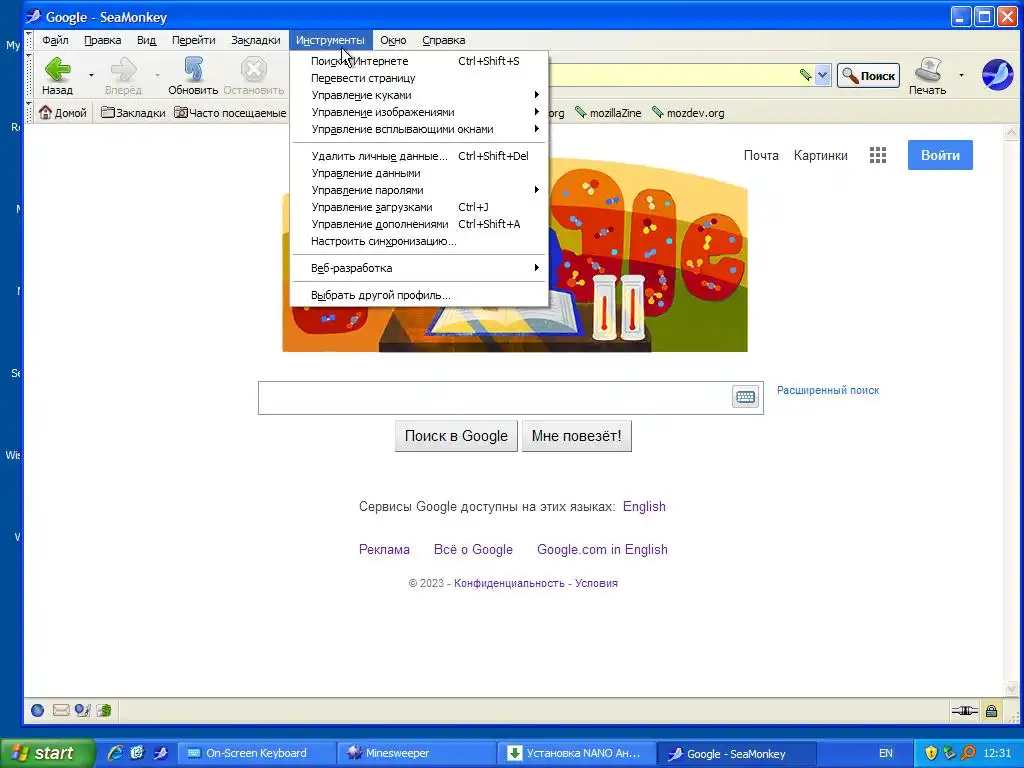This screenshot has height=768, width=1024.
Task: Open Управление дополнениями menu item
Action: (419, 224)
